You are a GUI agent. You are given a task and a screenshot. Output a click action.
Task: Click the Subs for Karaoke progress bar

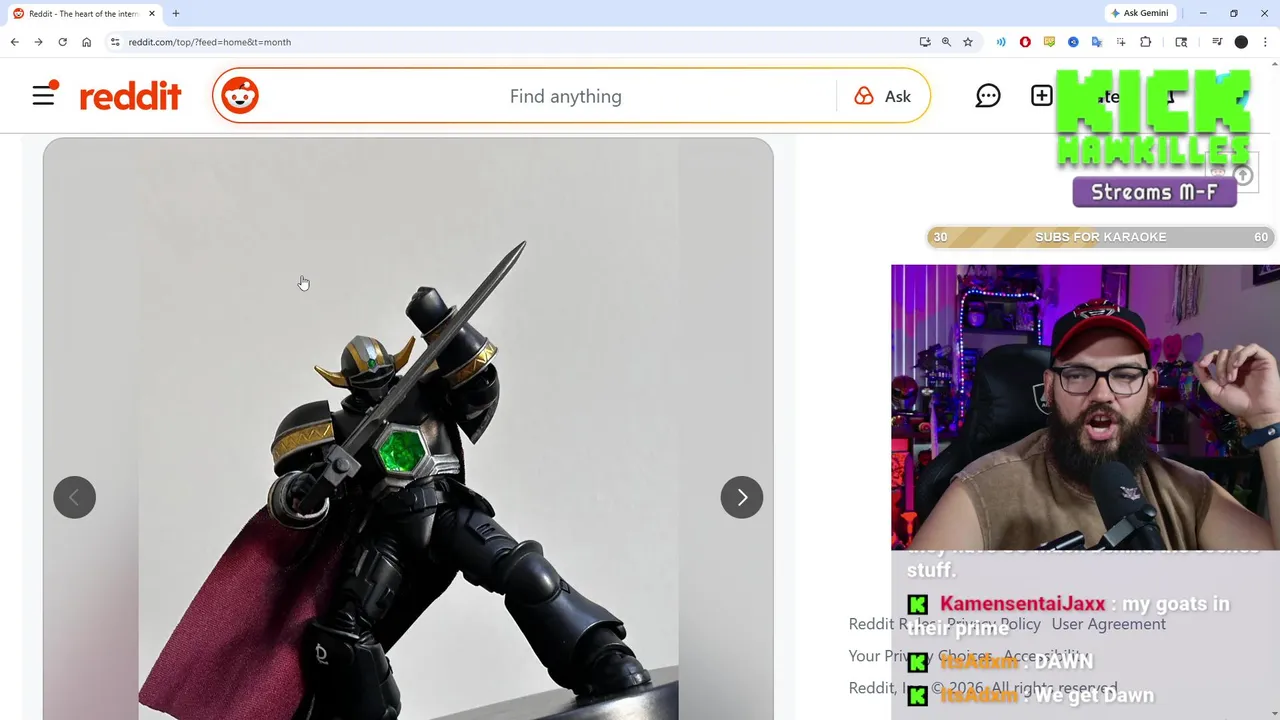(x=1100, y=237)
